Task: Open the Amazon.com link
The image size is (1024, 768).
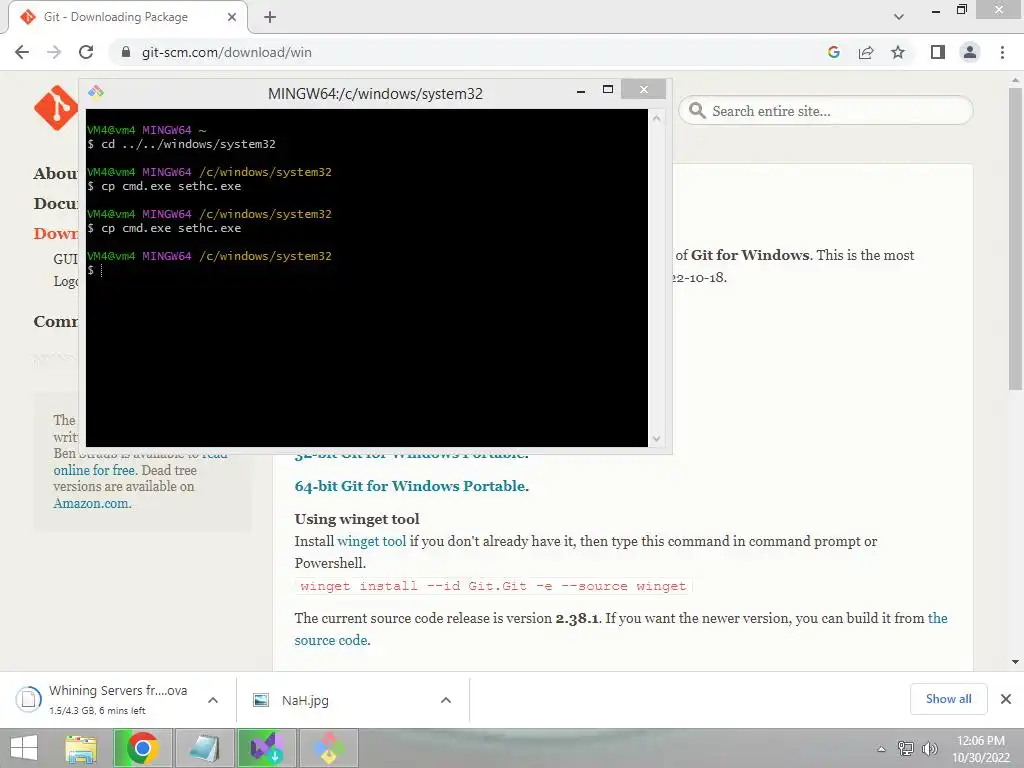Action: click(x=91, y=503)
